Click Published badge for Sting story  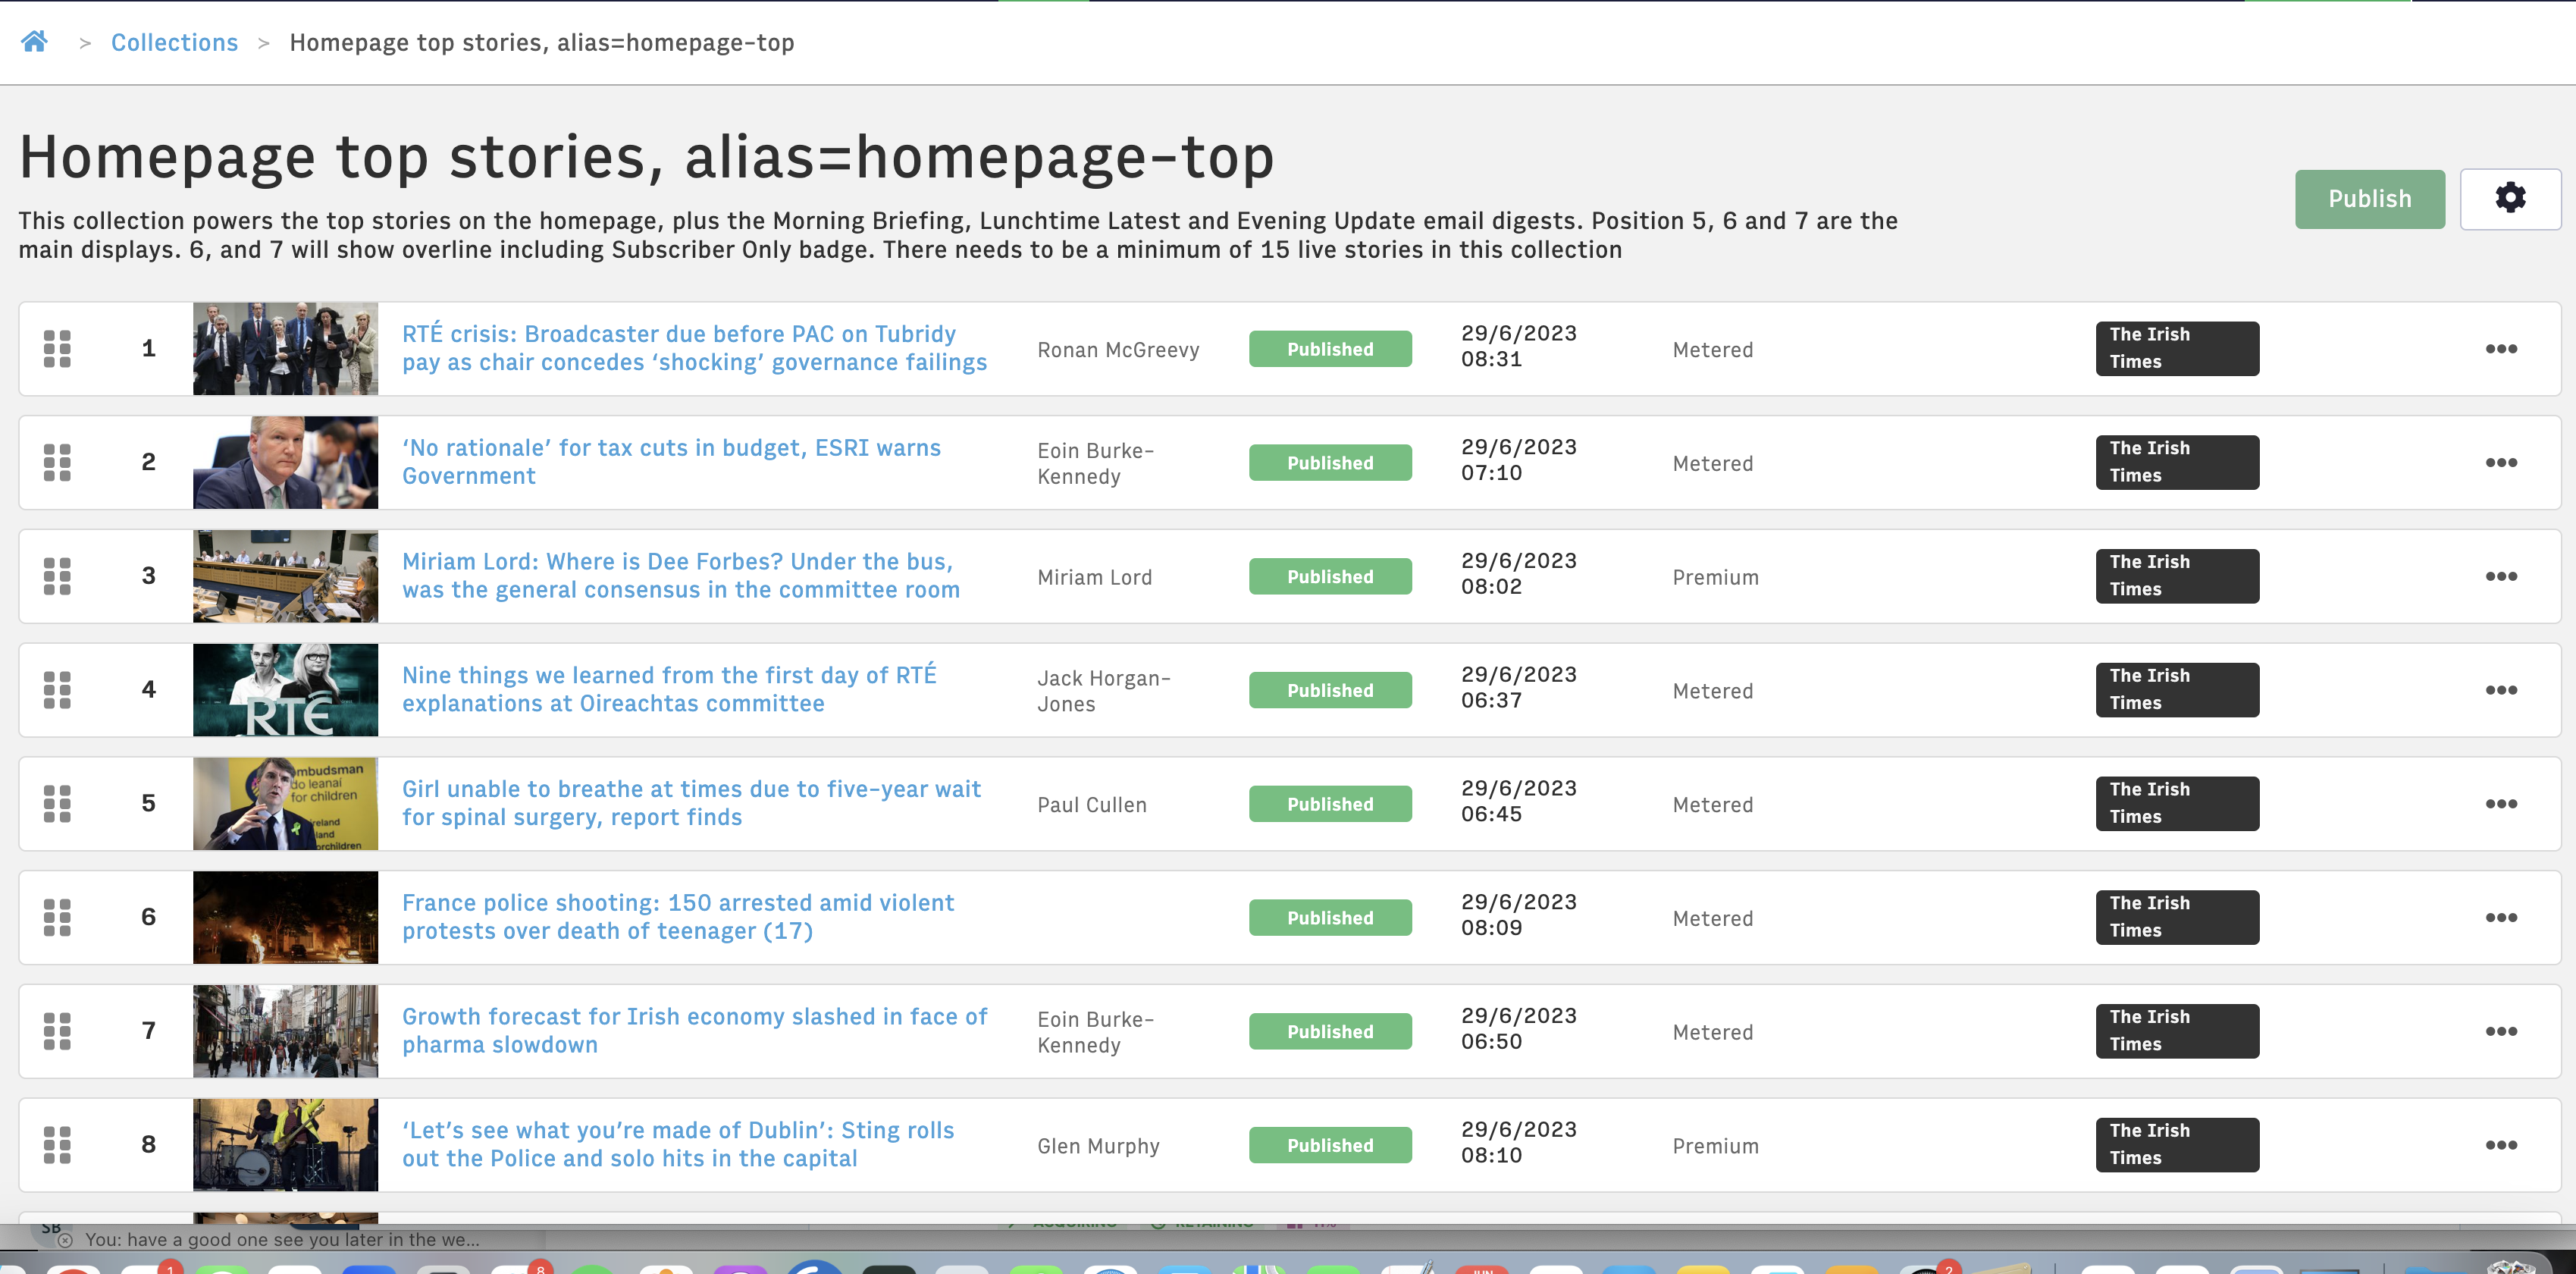coord(1330,1145)
